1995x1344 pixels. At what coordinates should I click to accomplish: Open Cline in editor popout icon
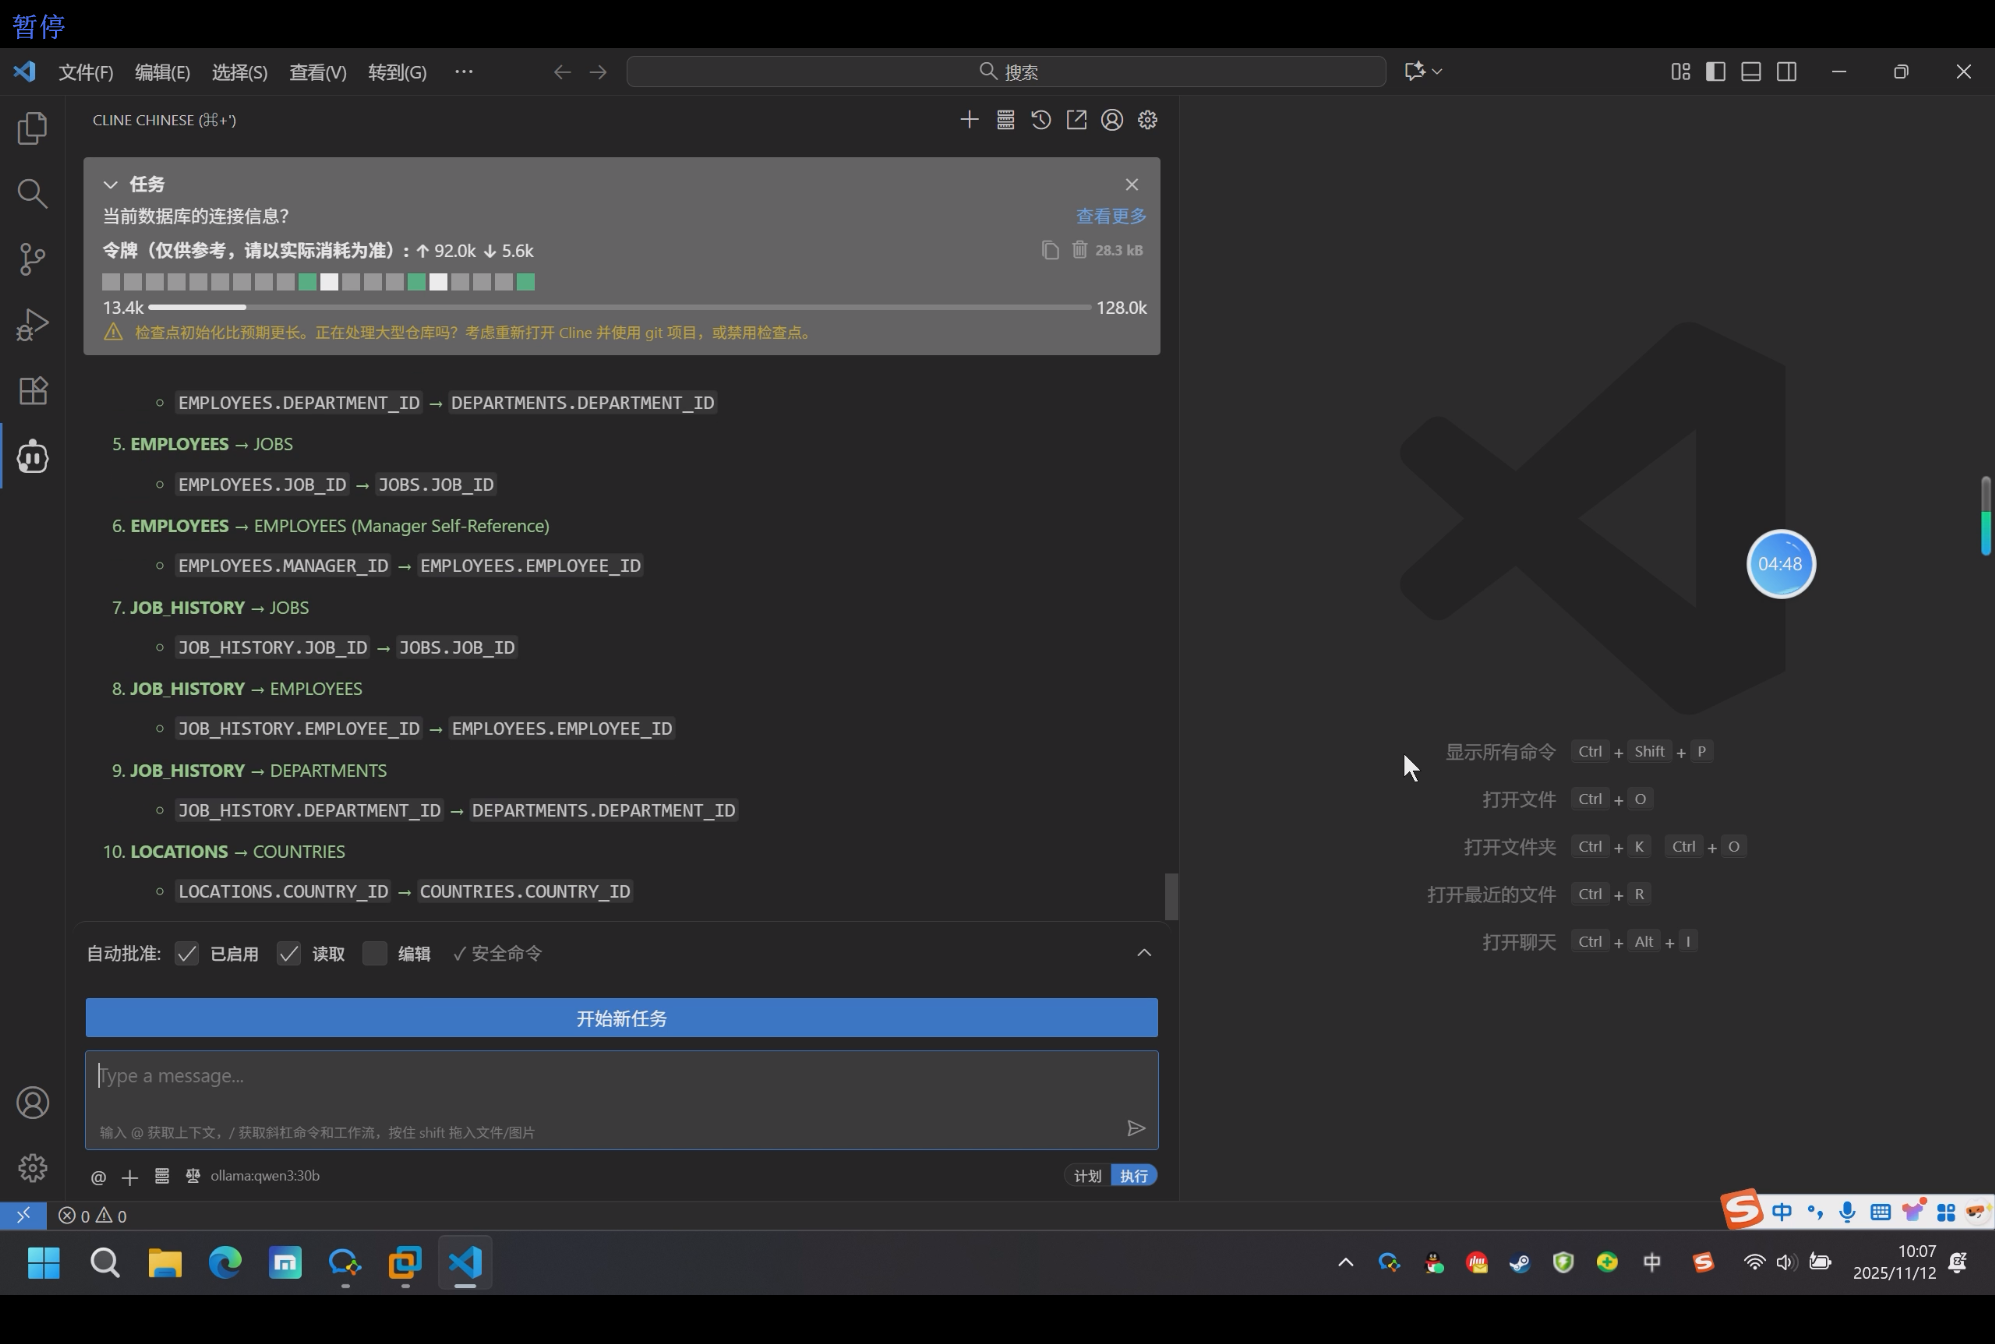coord(1076,120)
